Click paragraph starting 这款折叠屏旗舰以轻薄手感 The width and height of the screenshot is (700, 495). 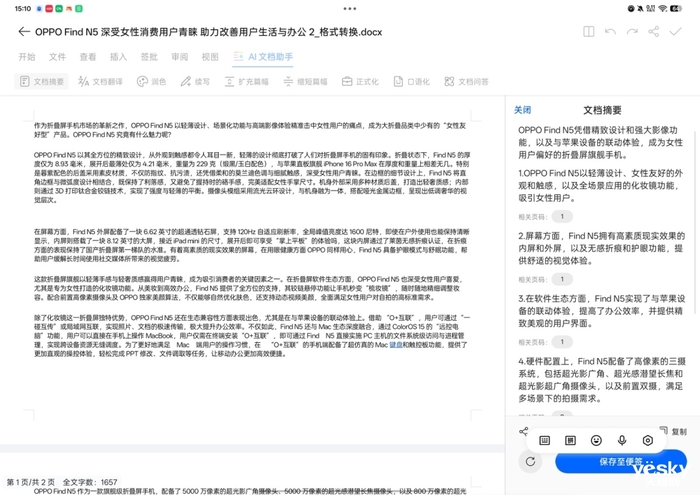[x=247, y=288]
